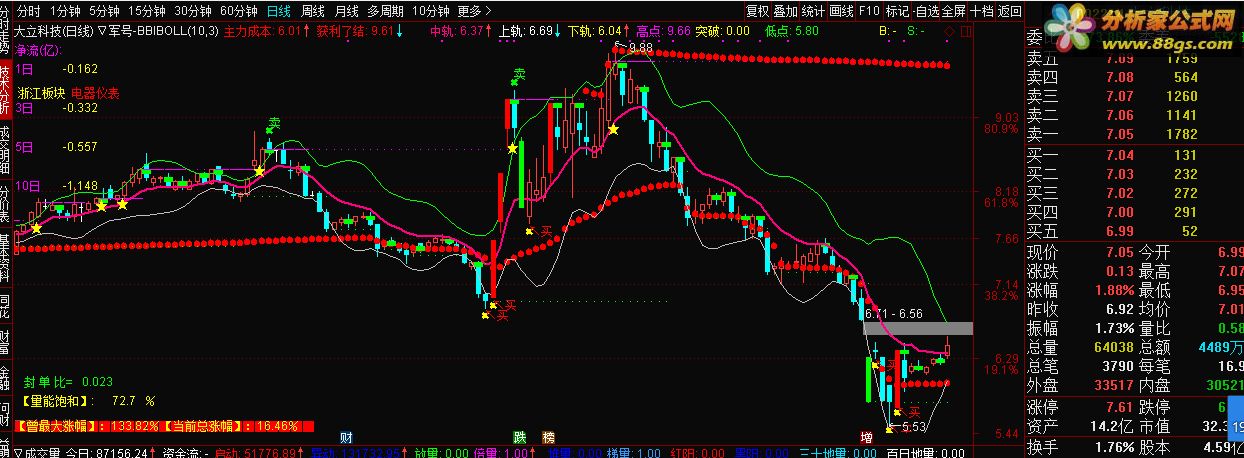Viewport: 1244px width, 458px height.
Task: Click the 榜 event marker on the bottom axis
Action: click(548, 437)
